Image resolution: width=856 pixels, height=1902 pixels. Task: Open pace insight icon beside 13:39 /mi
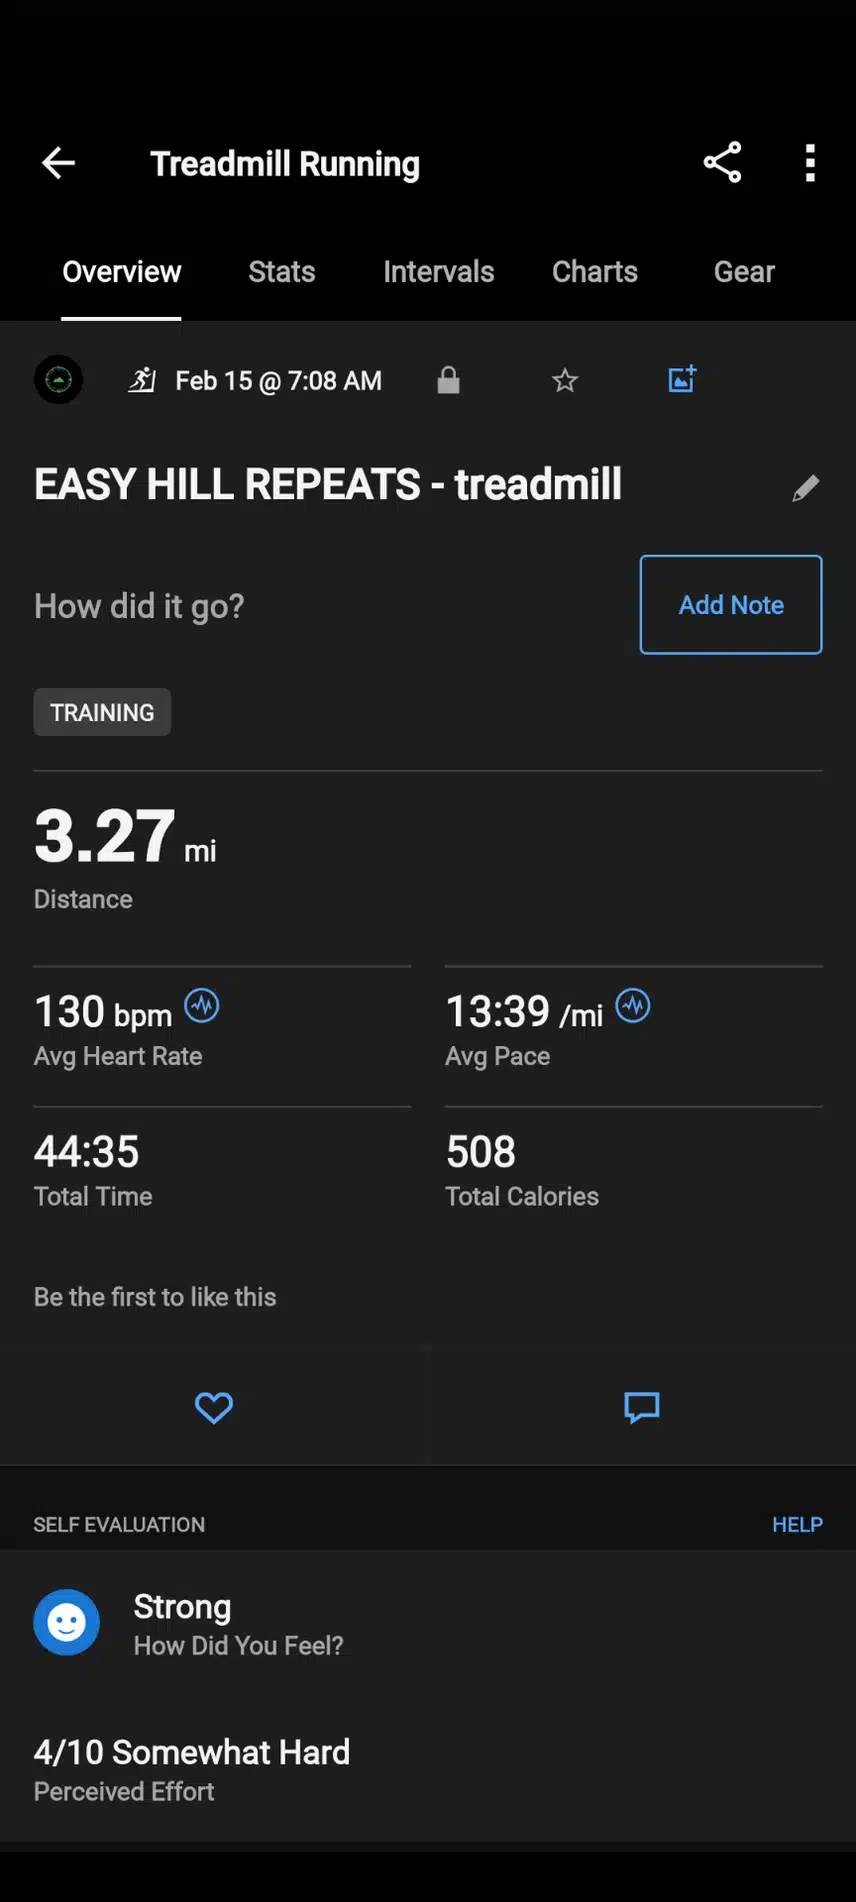(x=632, y=1005)
